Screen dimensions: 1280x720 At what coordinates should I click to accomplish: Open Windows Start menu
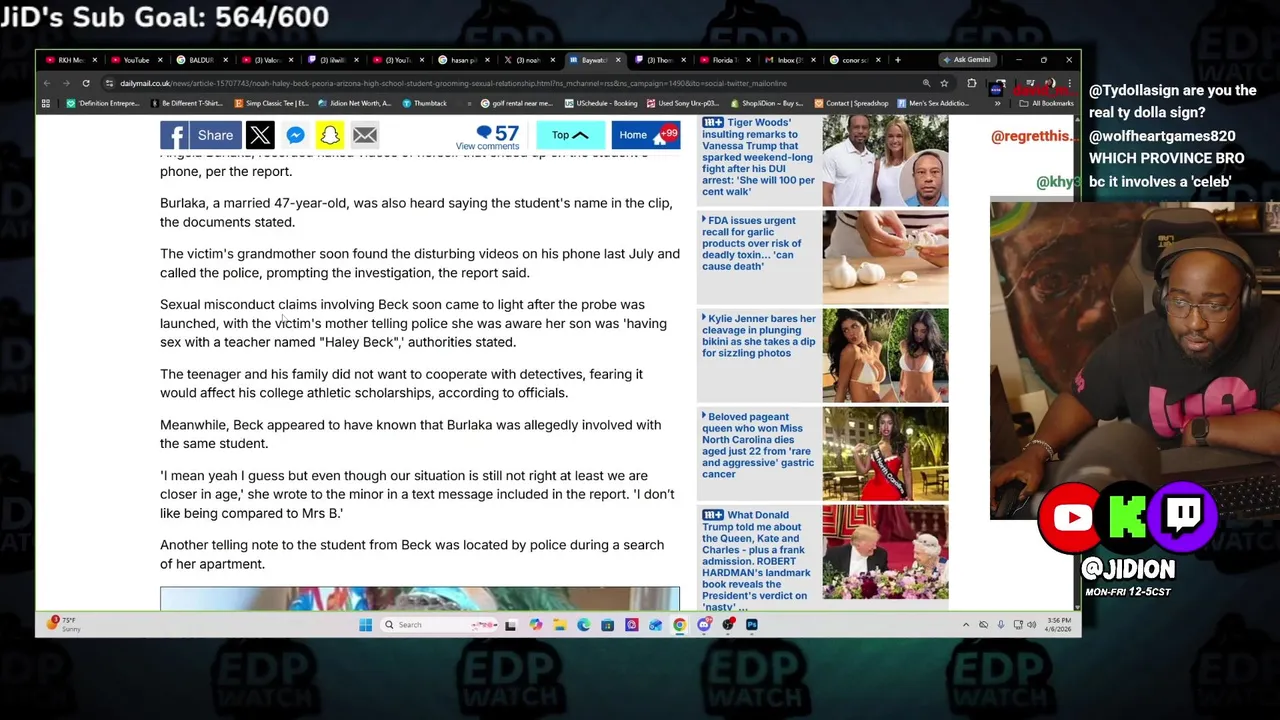pyautogui.click(x=366, y=625)
